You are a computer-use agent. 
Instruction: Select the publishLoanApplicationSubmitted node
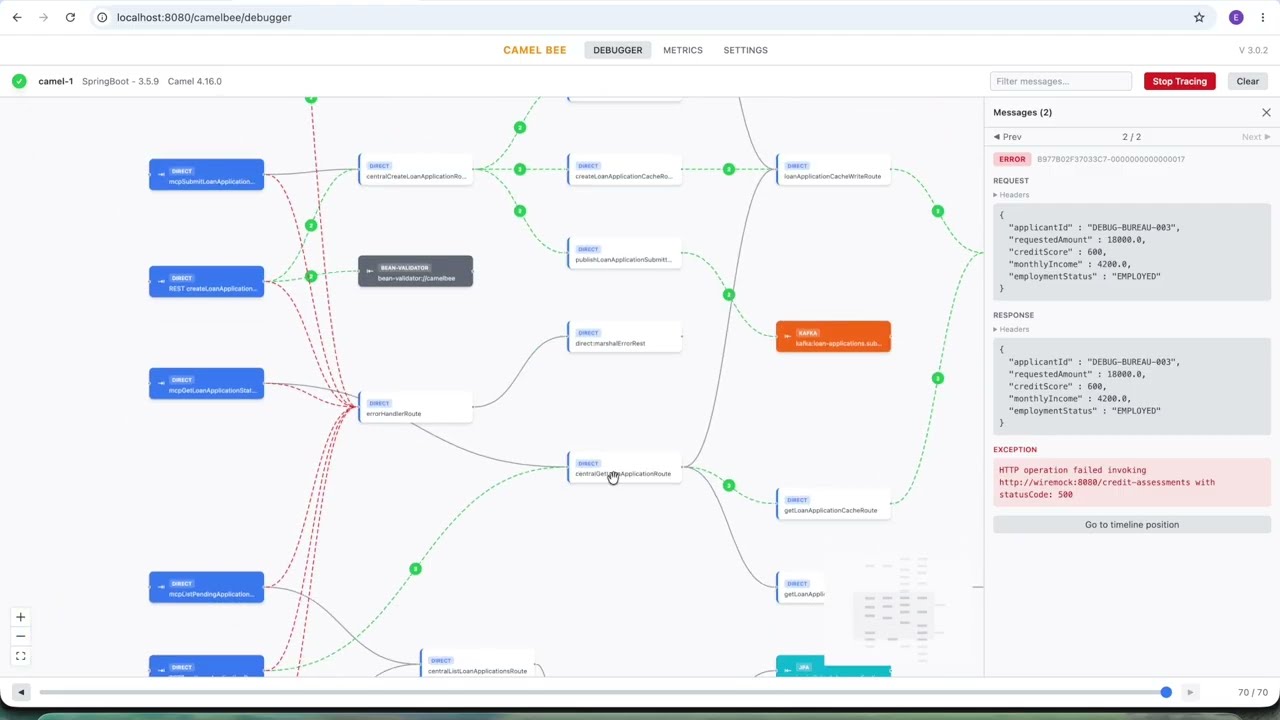(625, 253)
